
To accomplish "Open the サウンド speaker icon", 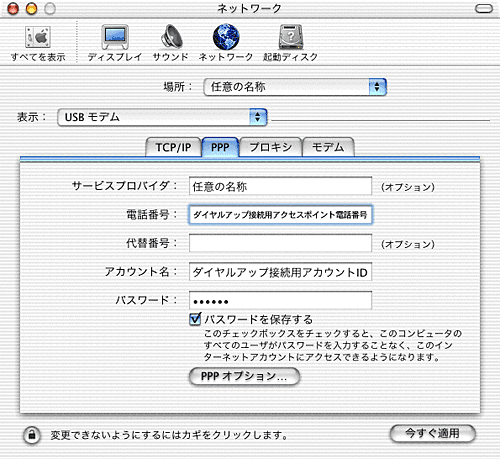I will [171, 37].
